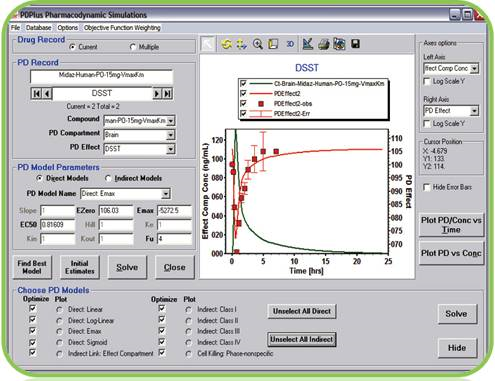Screen dimensions: 495x381
Task: Select the Multiple drug record option
Action: point(133,47)
